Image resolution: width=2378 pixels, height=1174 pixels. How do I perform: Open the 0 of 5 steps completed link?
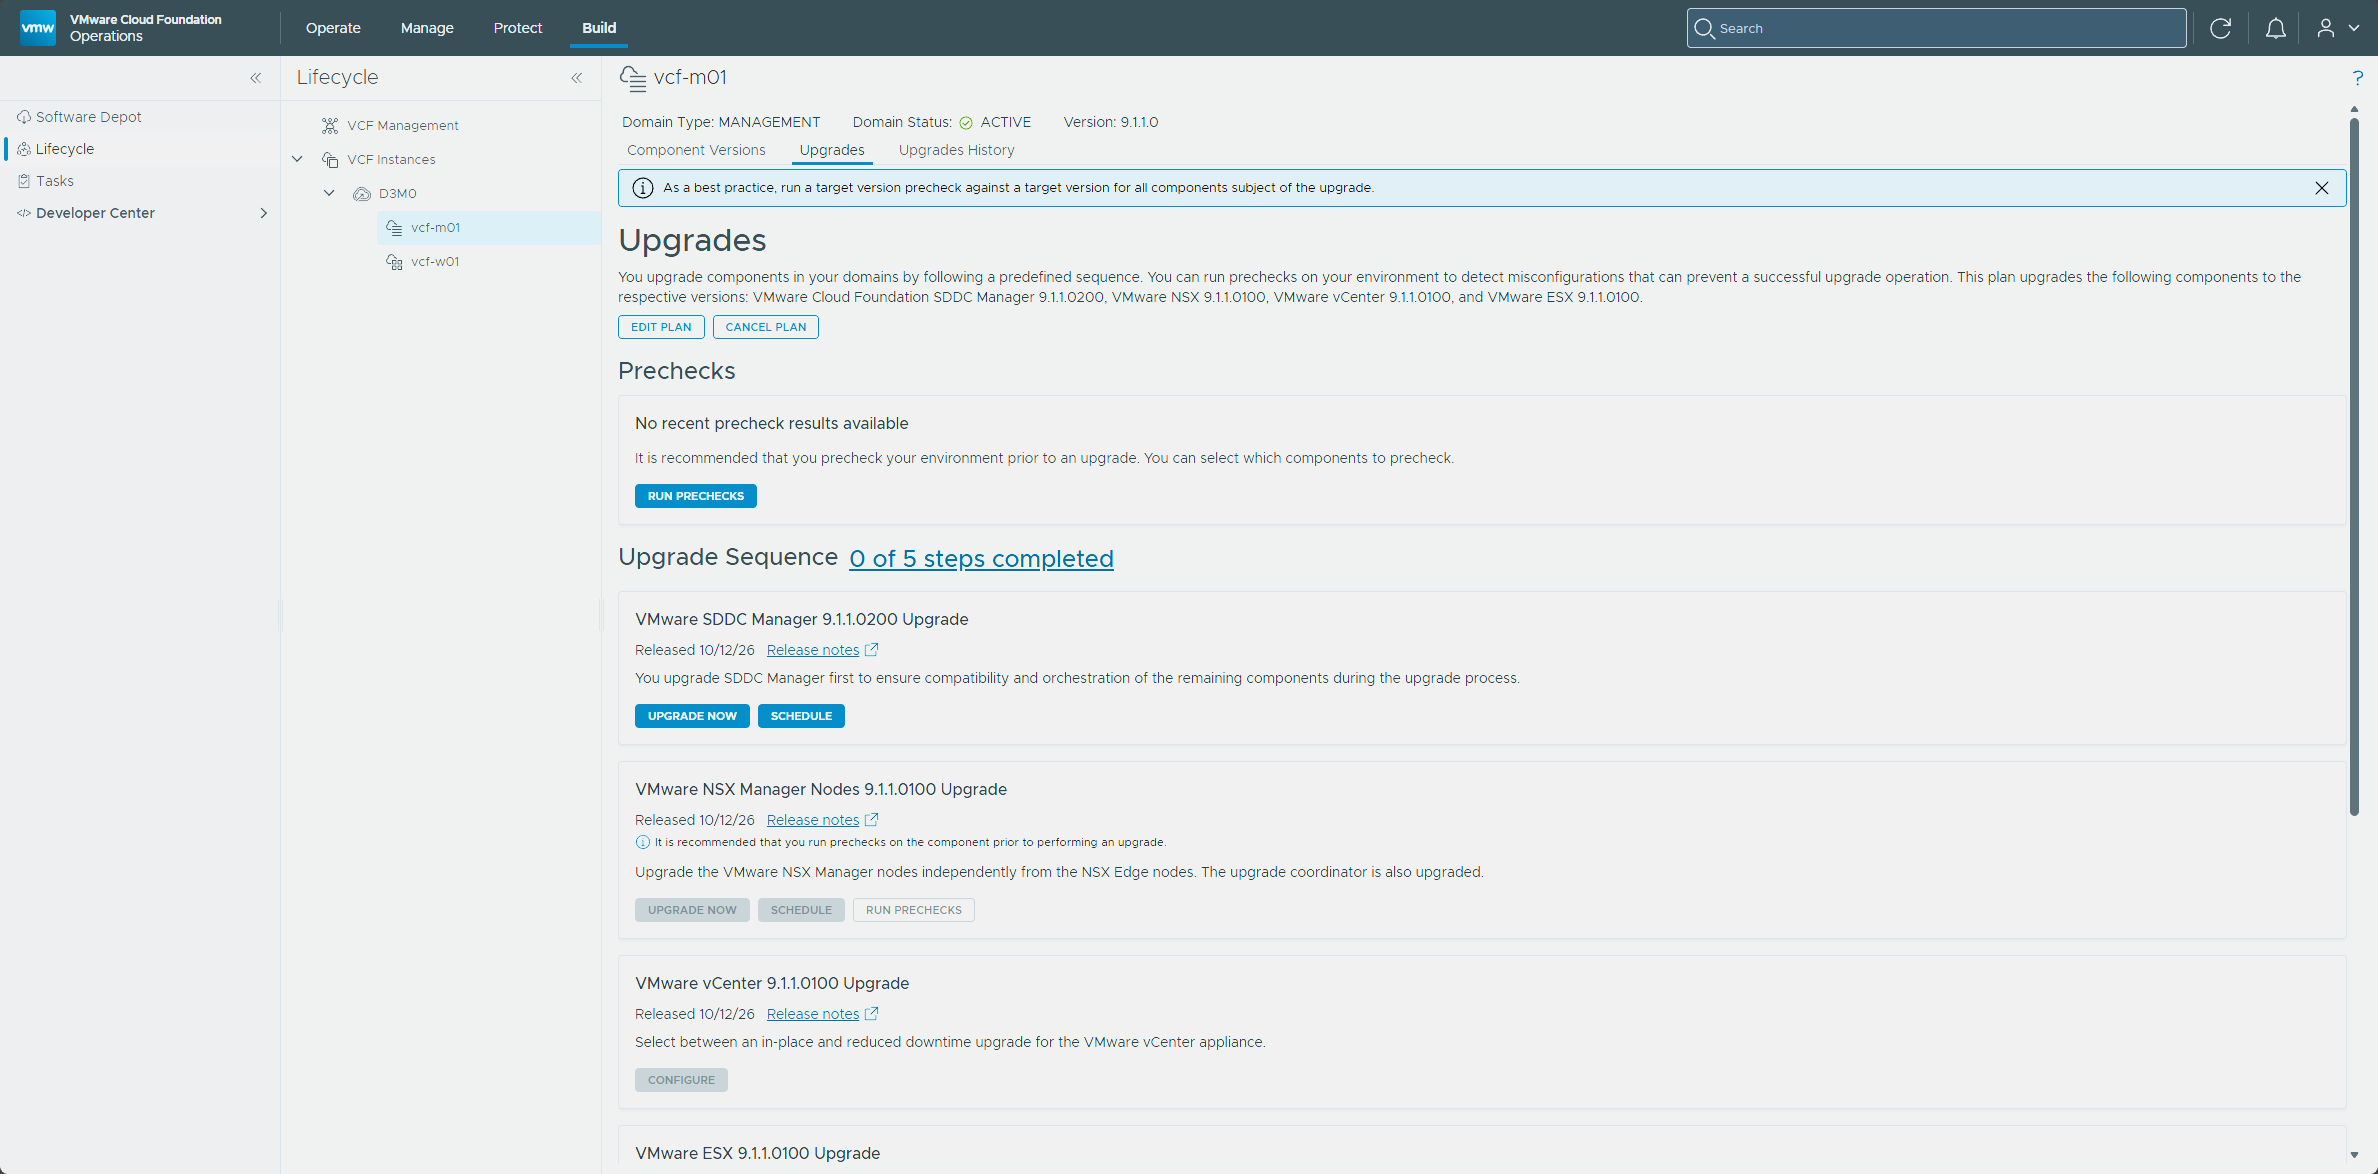click(981, 559)
